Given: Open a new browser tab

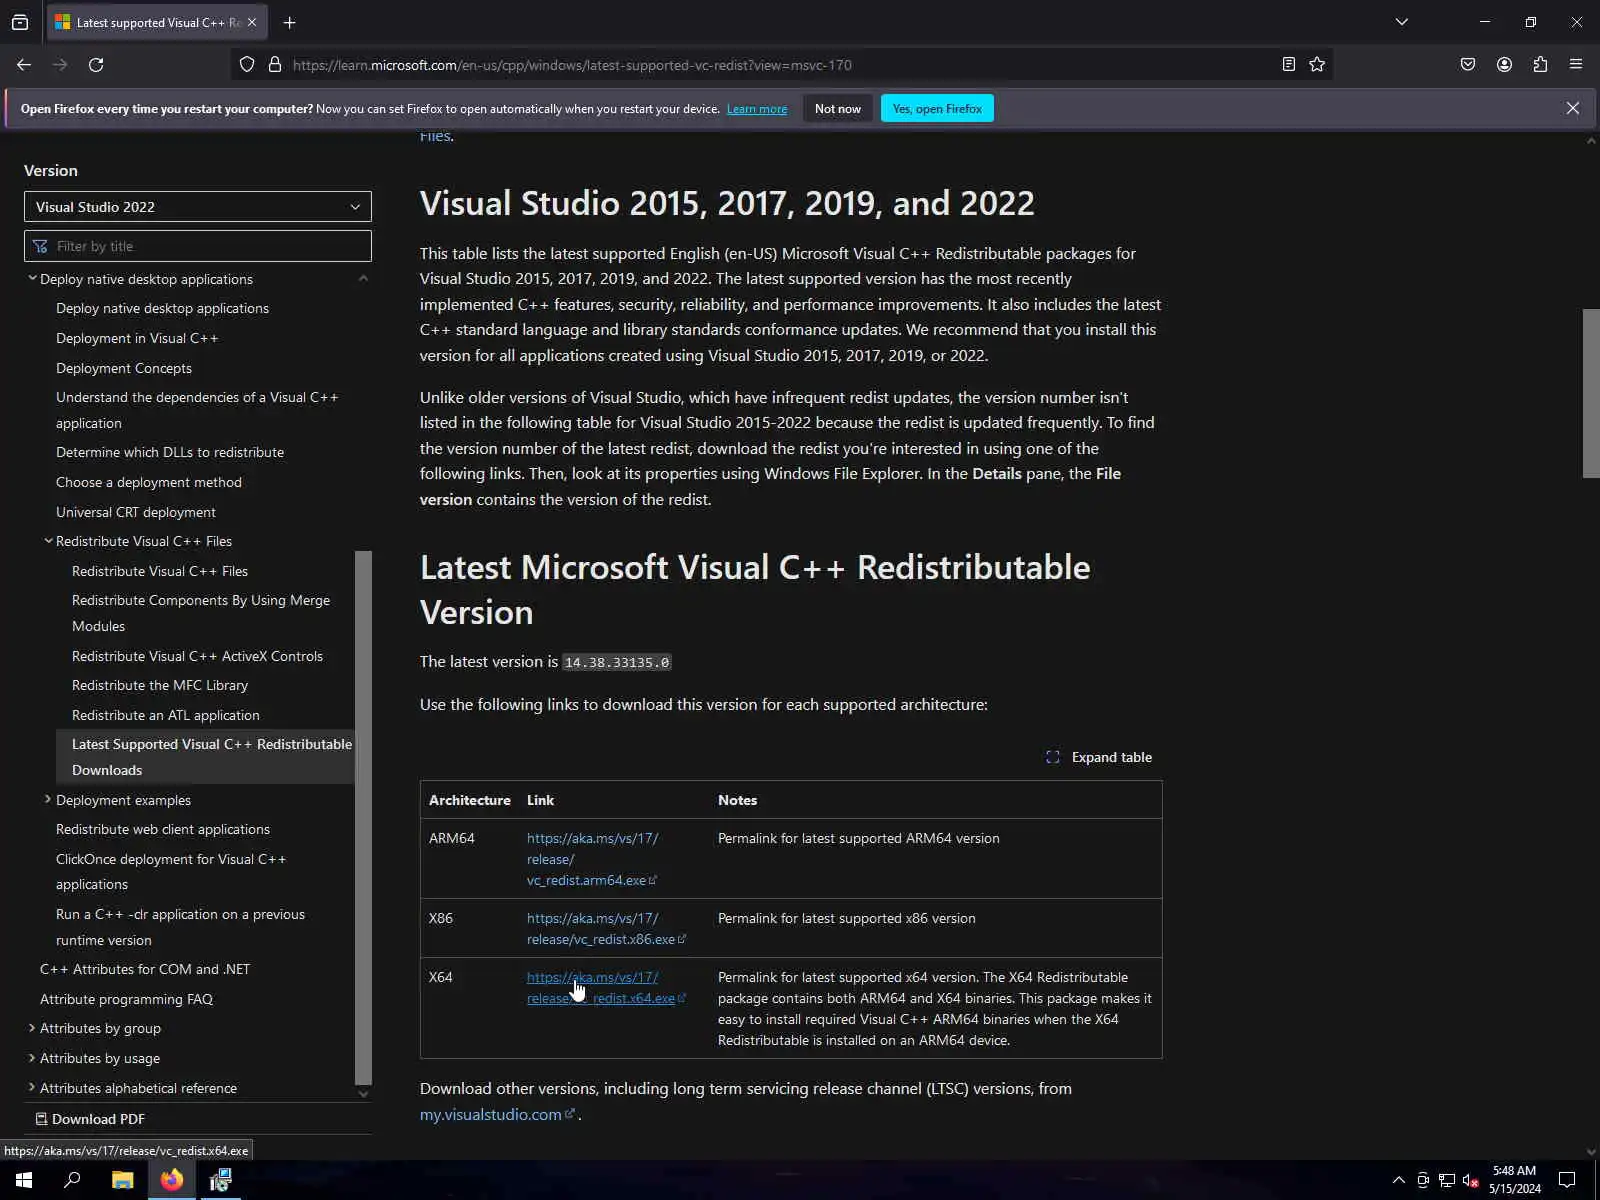Looking at the screenshot, I should click(x=289, y=22).
